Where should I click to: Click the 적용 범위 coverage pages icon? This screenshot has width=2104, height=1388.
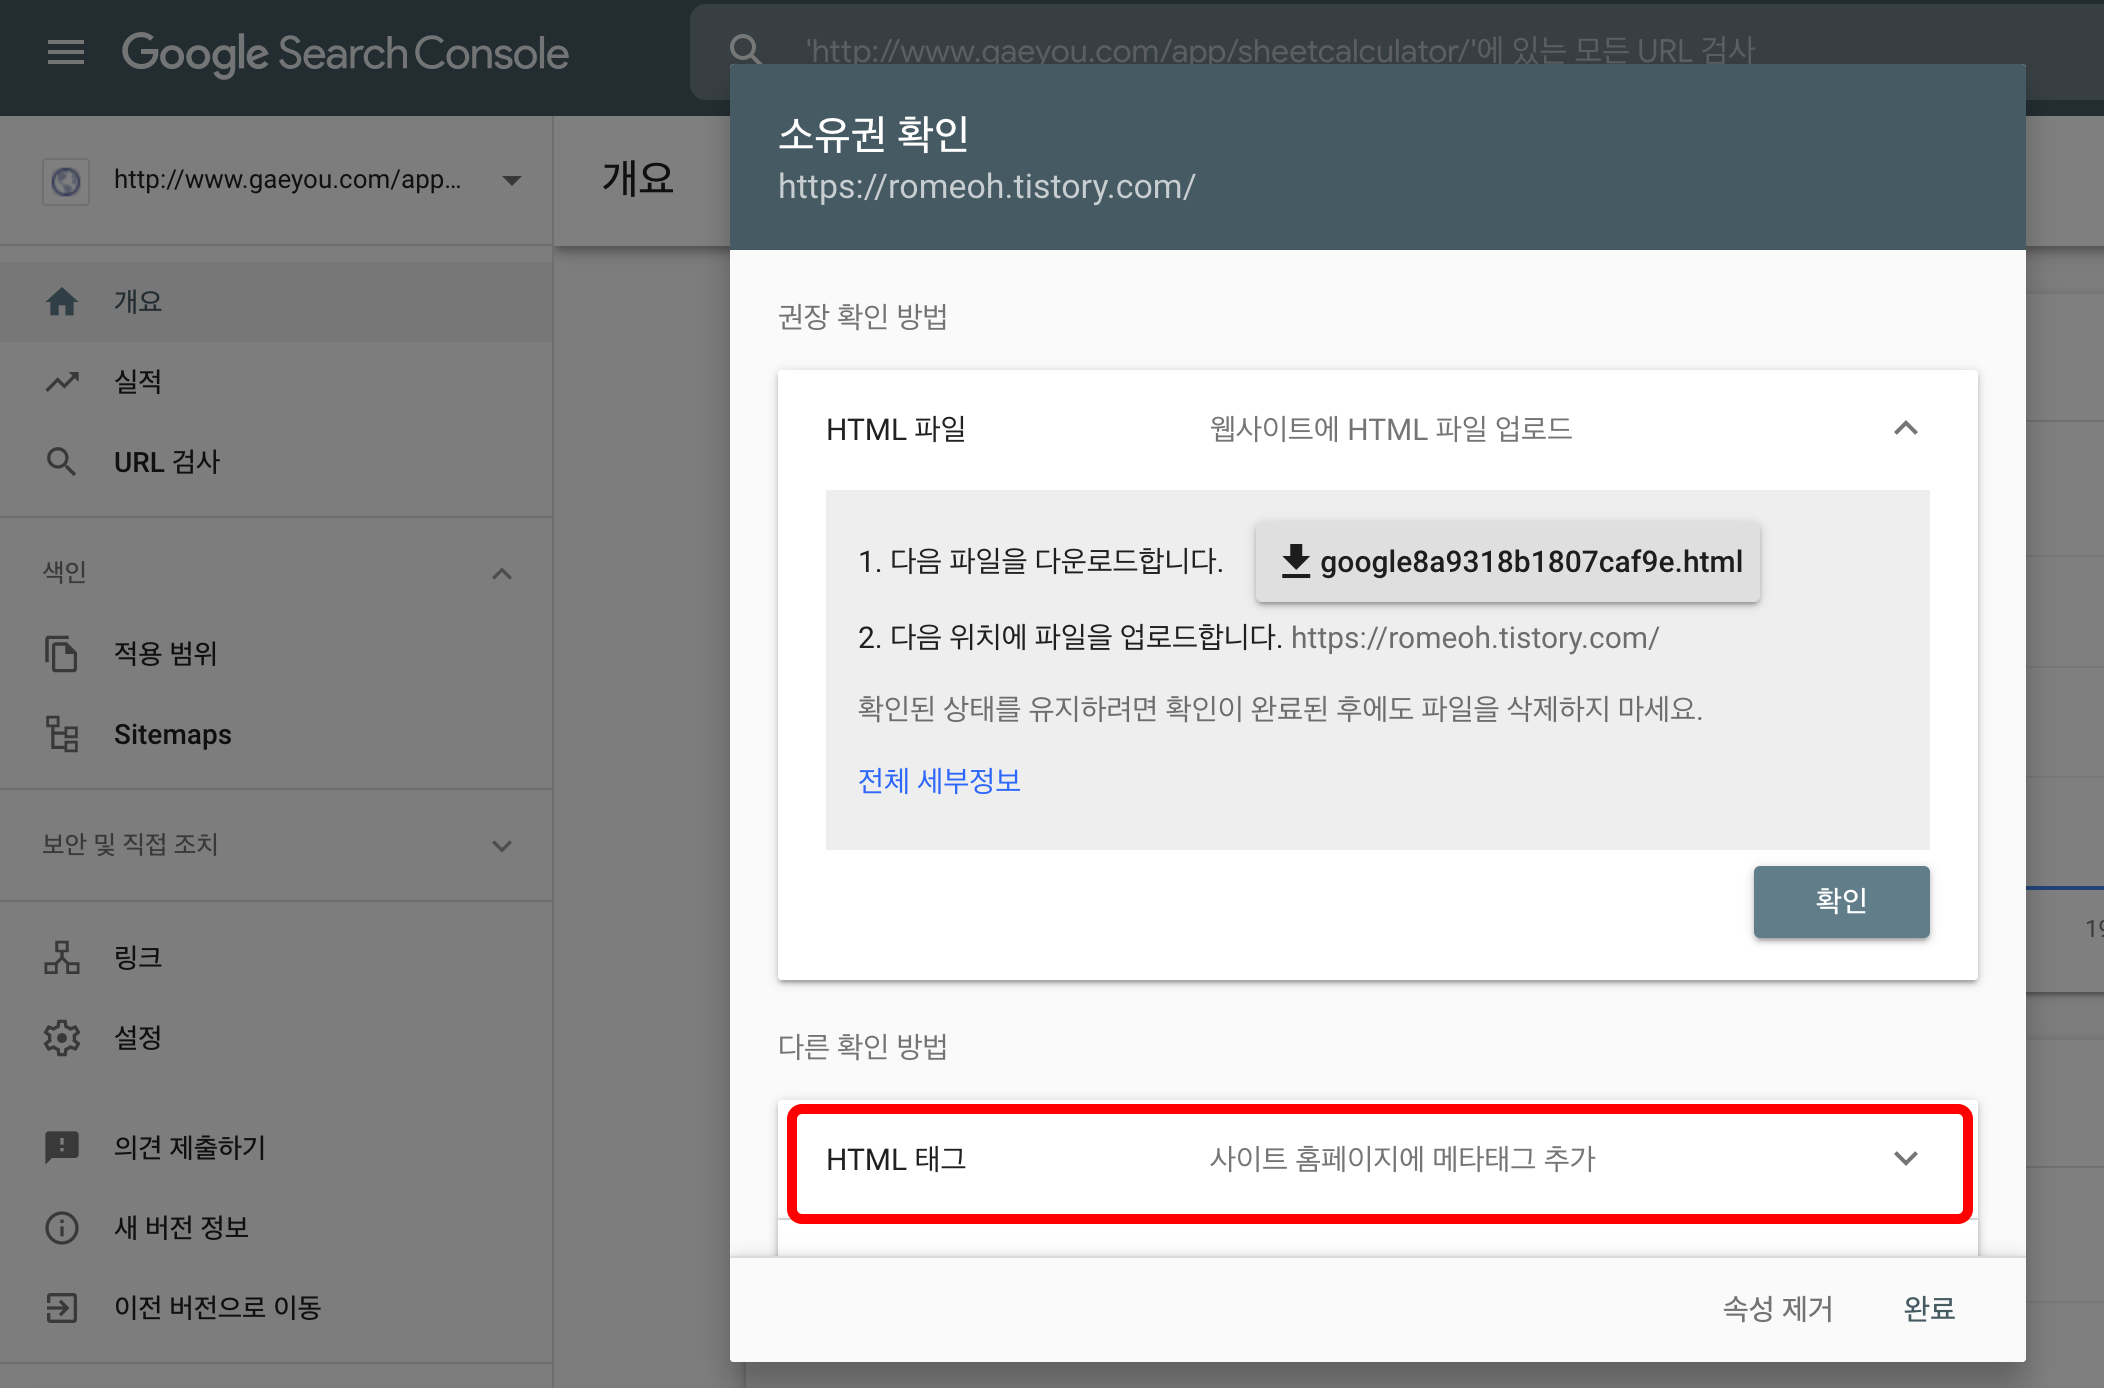tap(62, 653)
